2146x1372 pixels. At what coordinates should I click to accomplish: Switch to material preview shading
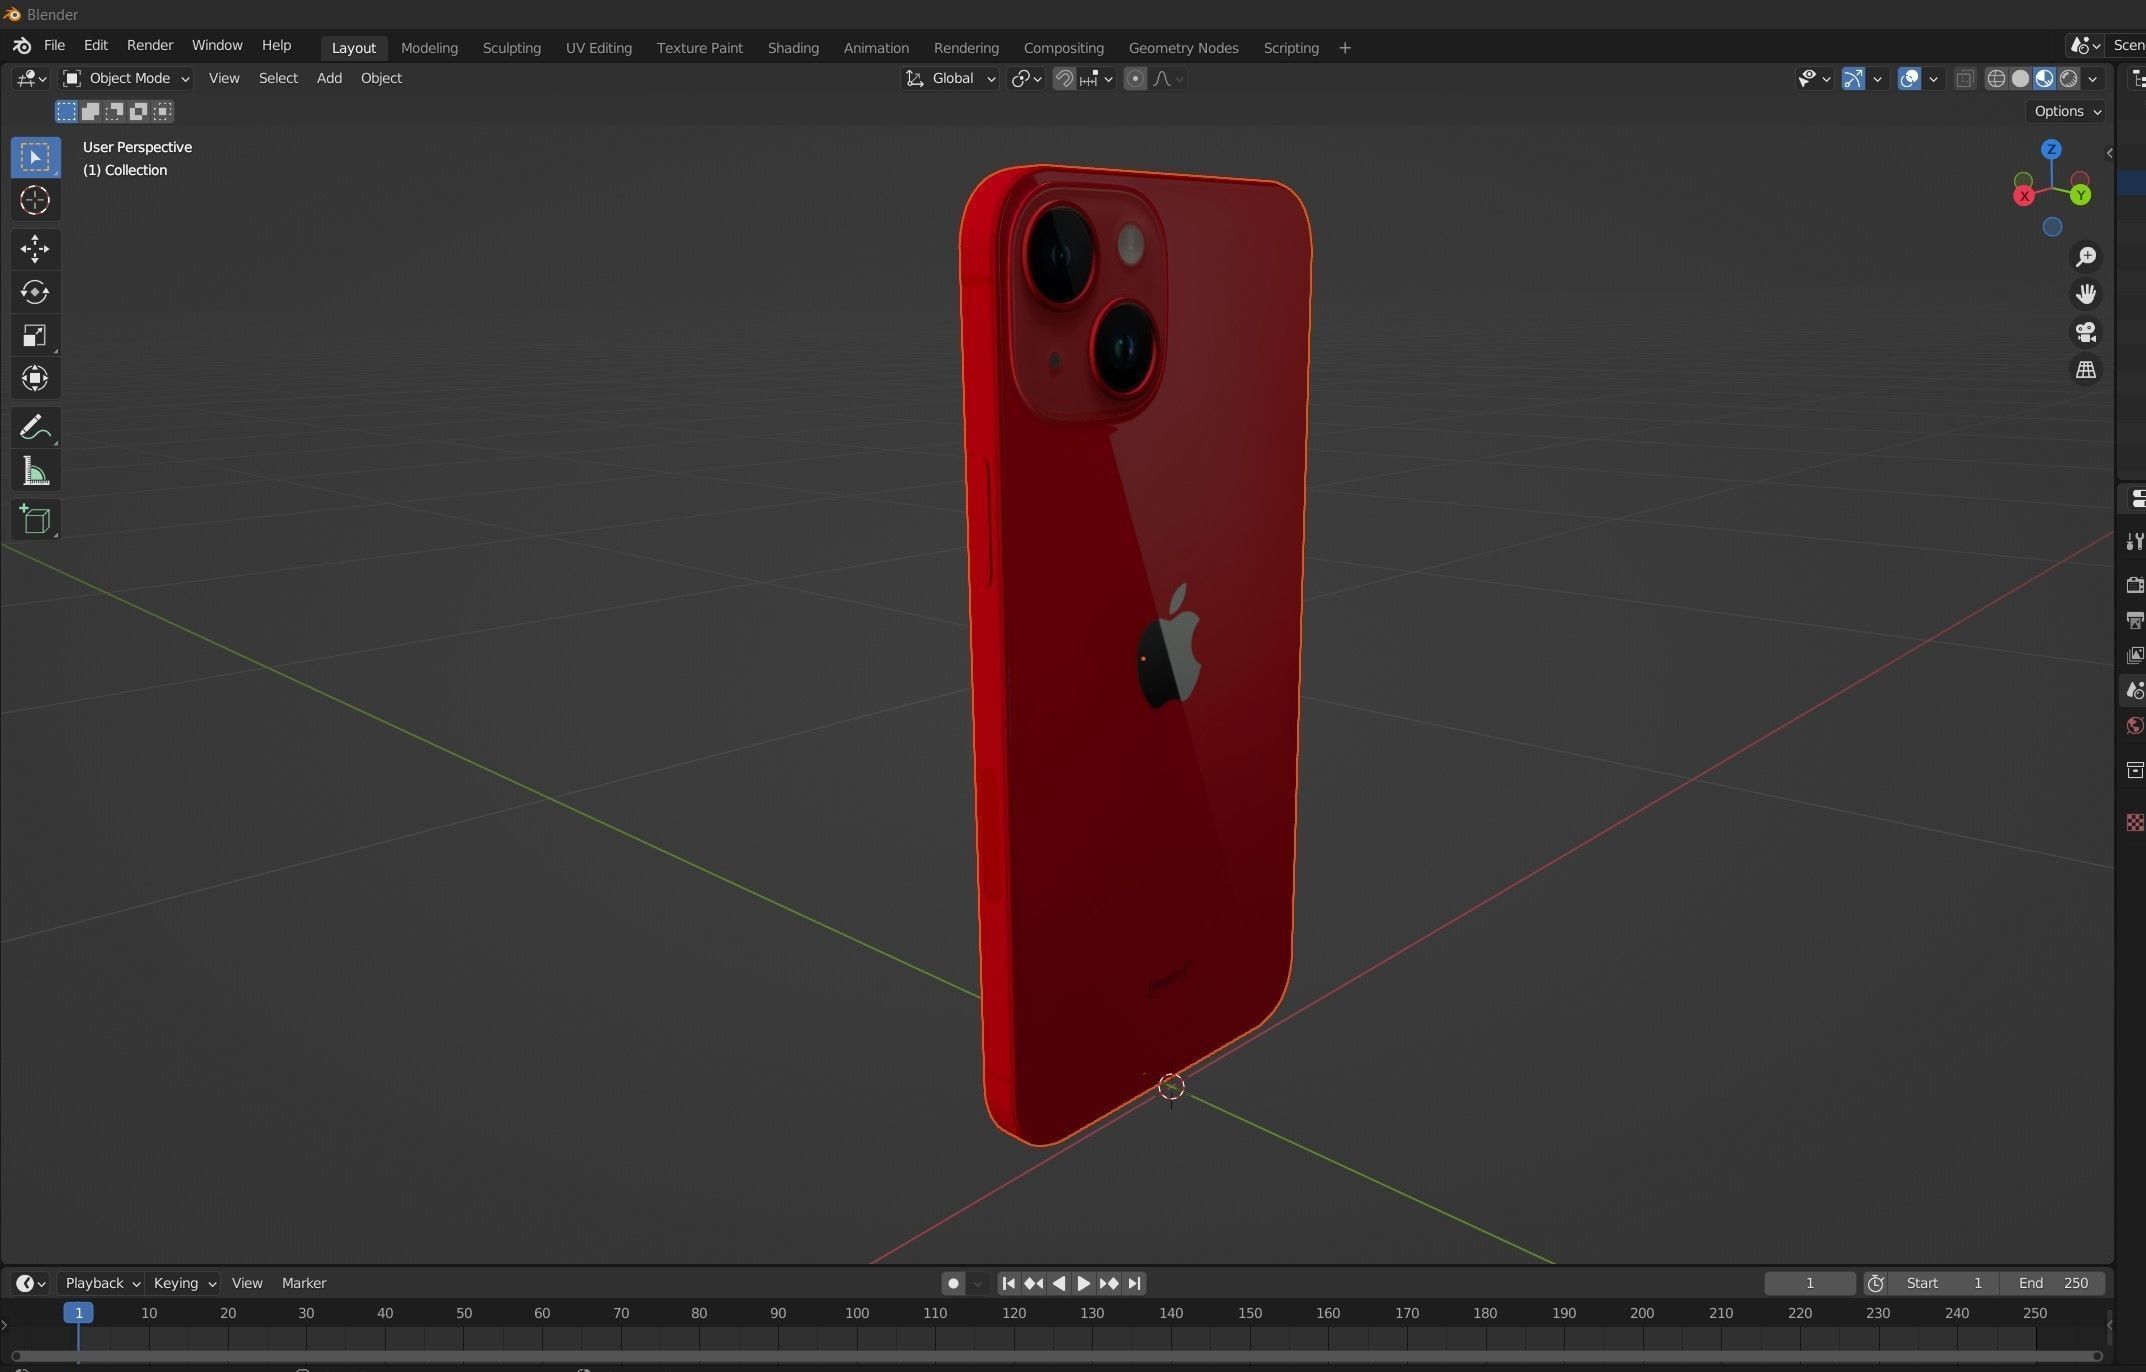(2045, 78)
